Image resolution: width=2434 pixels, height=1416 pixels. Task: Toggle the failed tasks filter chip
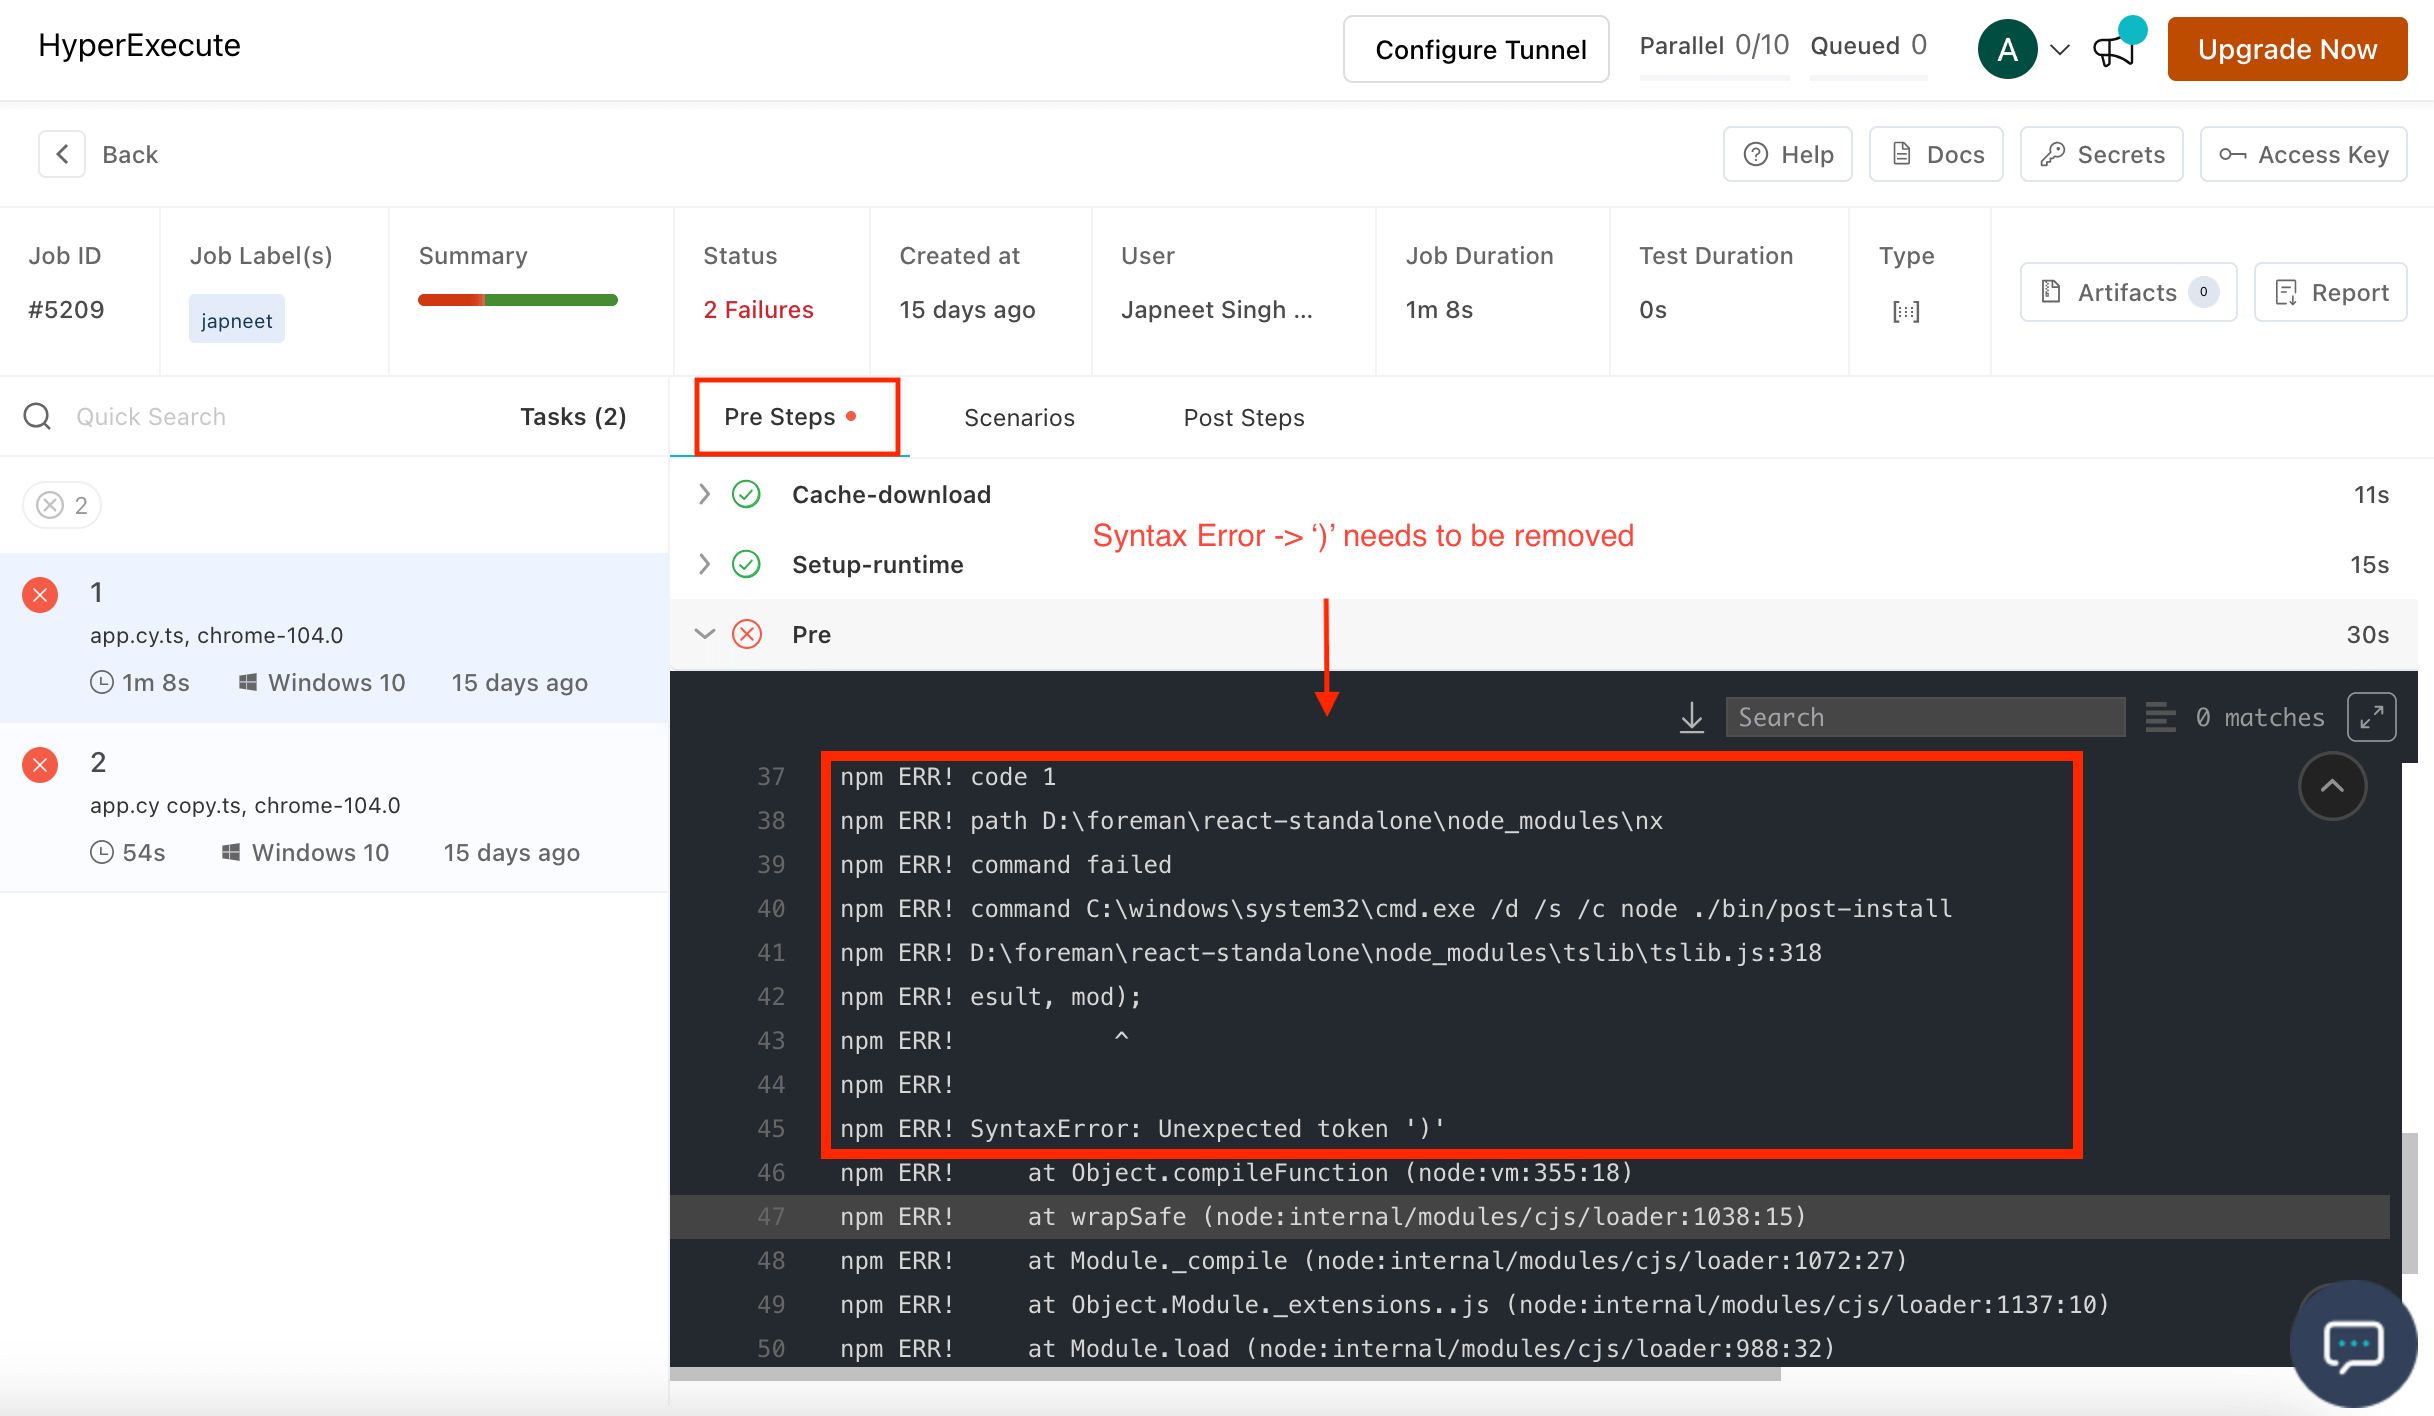[x=62, y=505]
